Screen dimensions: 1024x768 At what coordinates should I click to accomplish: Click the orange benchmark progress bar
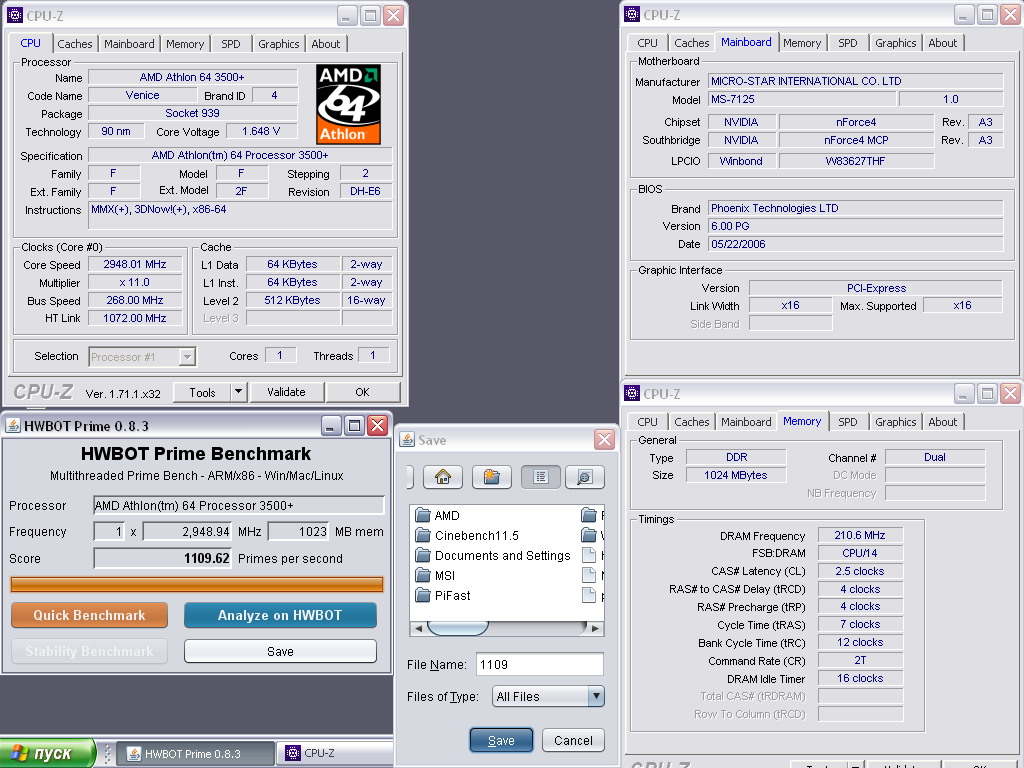pos(197,584)
